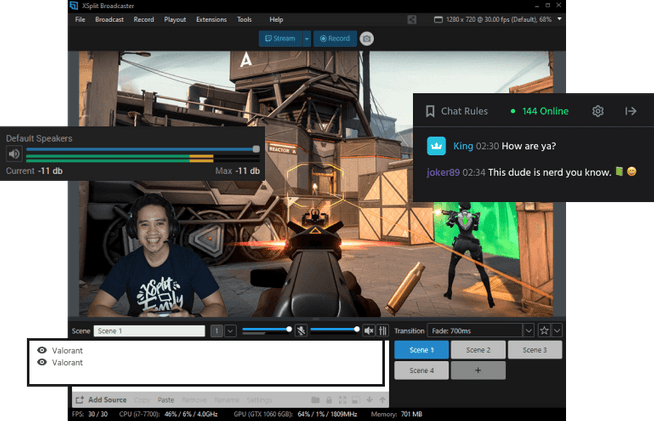Click username joker89 in chat

443,172
